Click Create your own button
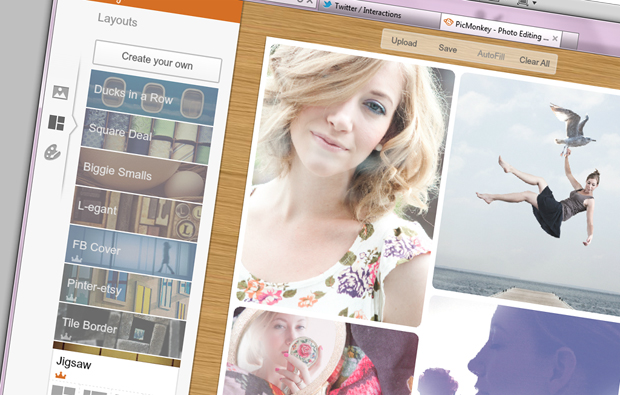Image resolution: width=620 pixels, height=395 pixels. tap(157, 61)
